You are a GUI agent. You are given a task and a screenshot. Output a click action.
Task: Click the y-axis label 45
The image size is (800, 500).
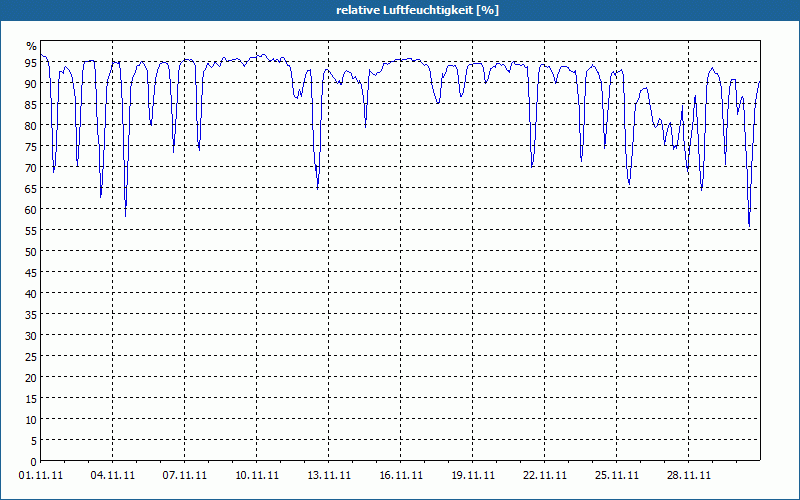pos(31,272)
